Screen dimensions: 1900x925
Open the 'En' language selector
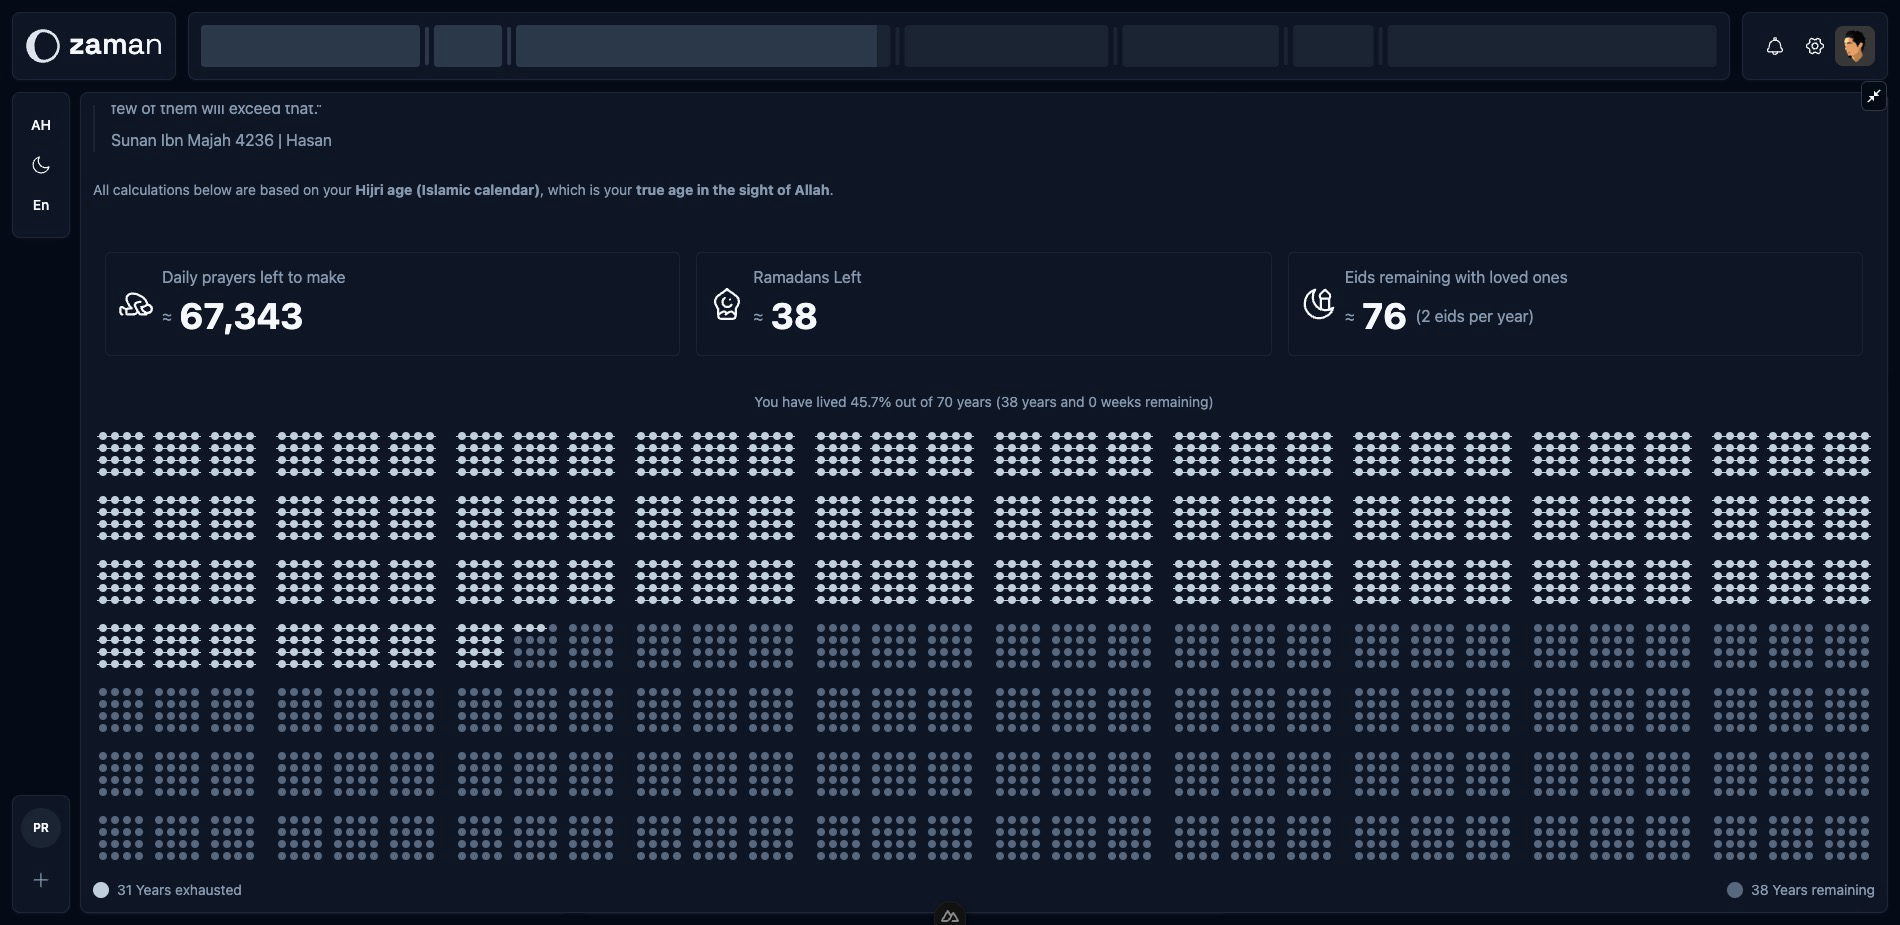41,205
